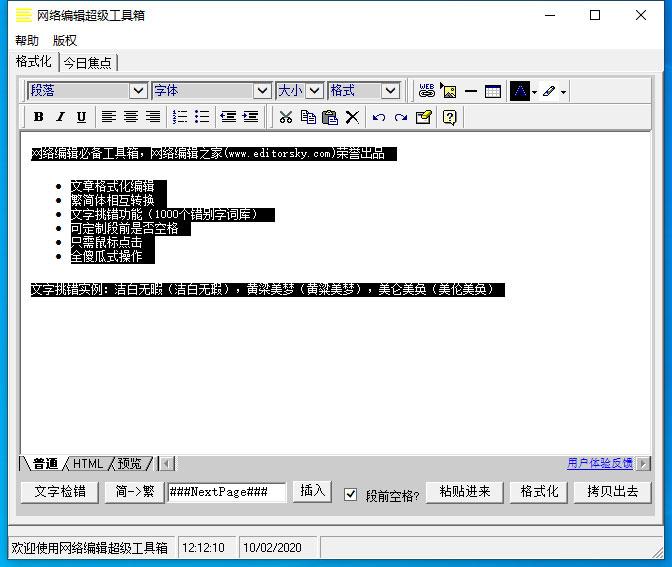The width and height of the screenshot is (672, 567).
Task: Click the scissors cut icon
Action: point(285,117)
